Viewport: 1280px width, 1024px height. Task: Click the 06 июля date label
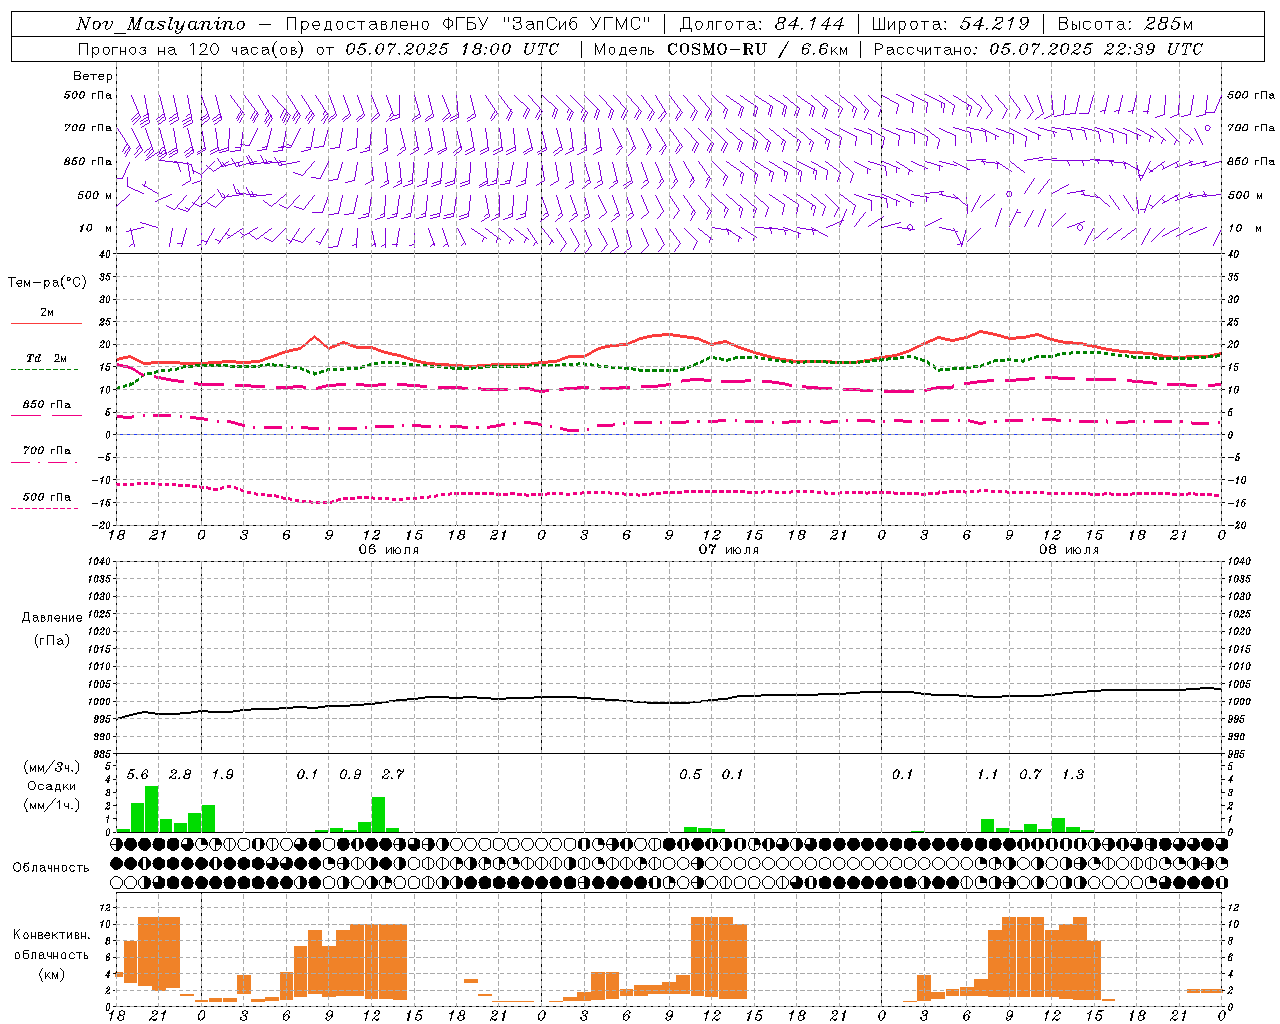389,550
